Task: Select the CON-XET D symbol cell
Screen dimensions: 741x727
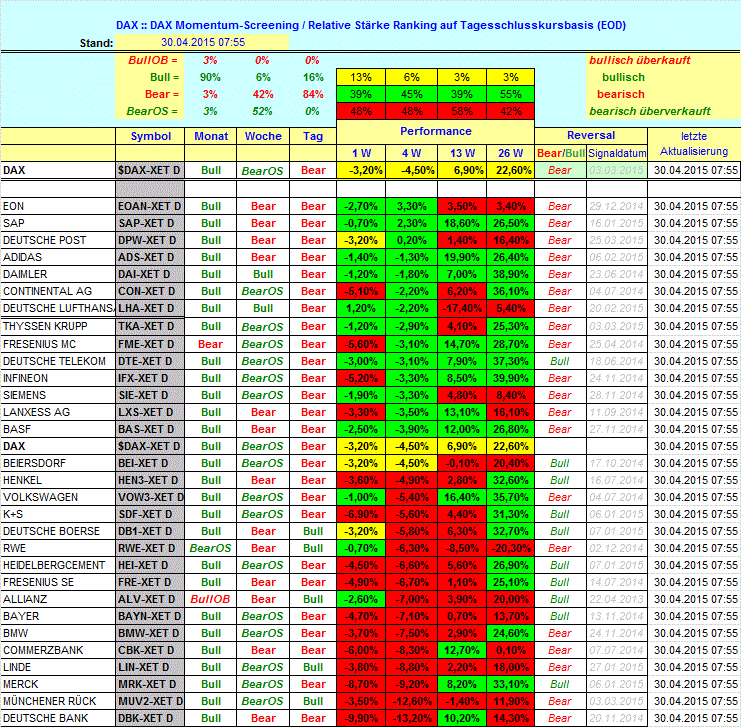Action: [x=150, y=291]
